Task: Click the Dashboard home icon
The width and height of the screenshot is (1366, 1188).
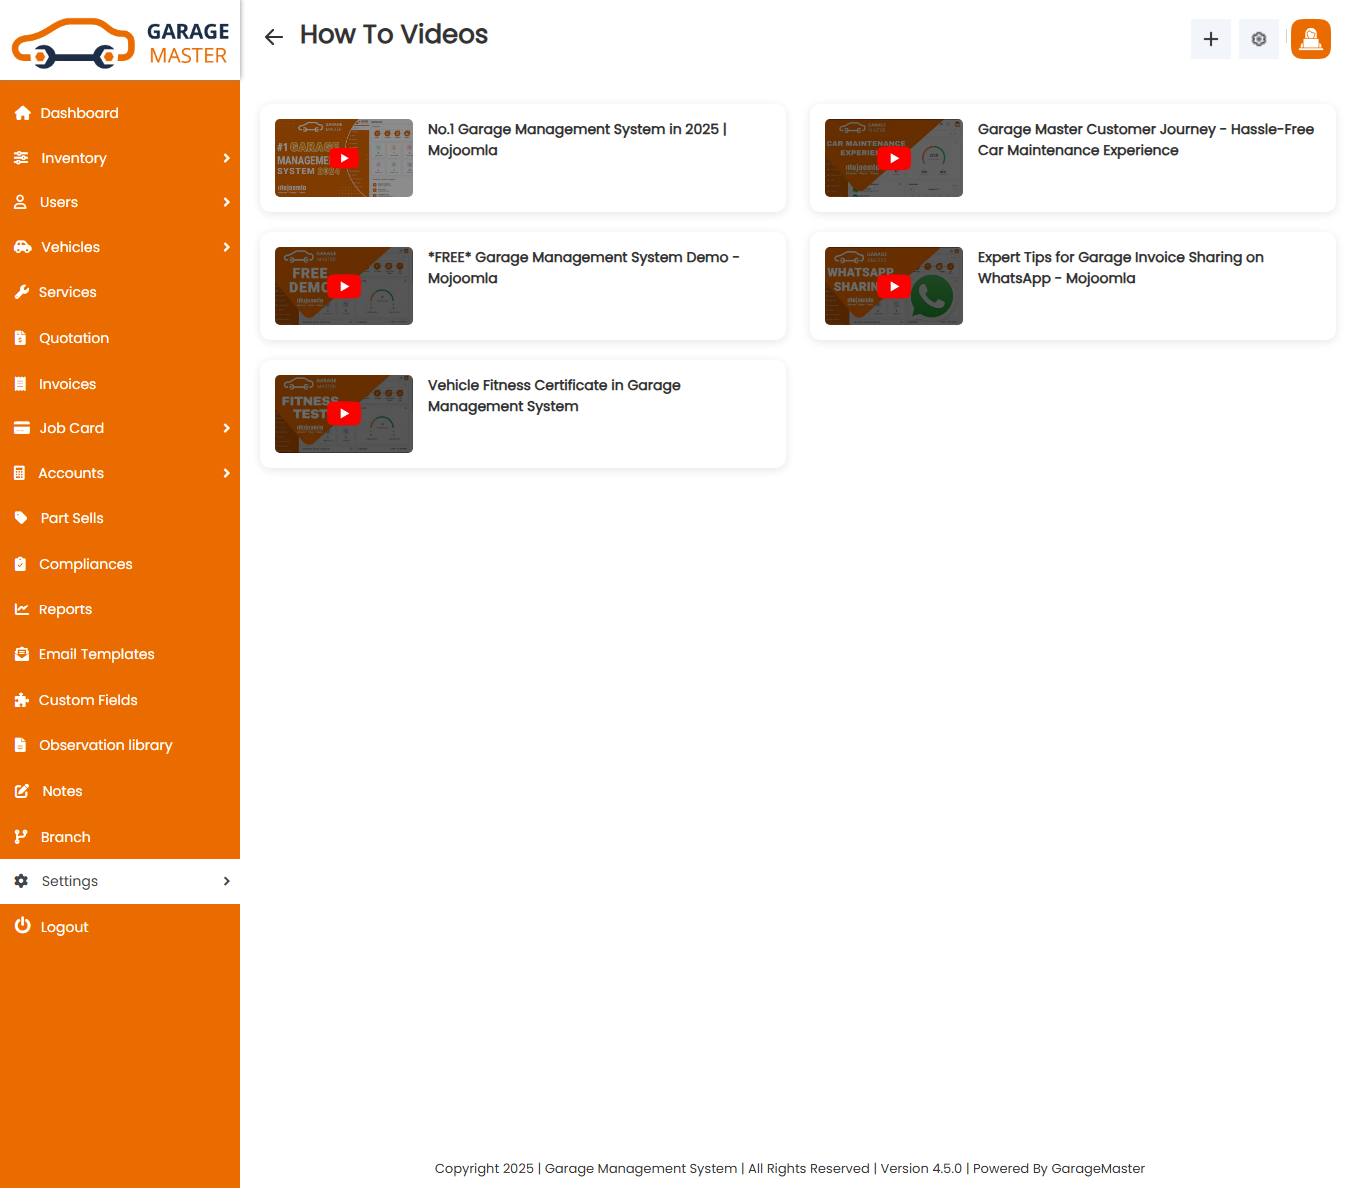Action: pos(22,113)
